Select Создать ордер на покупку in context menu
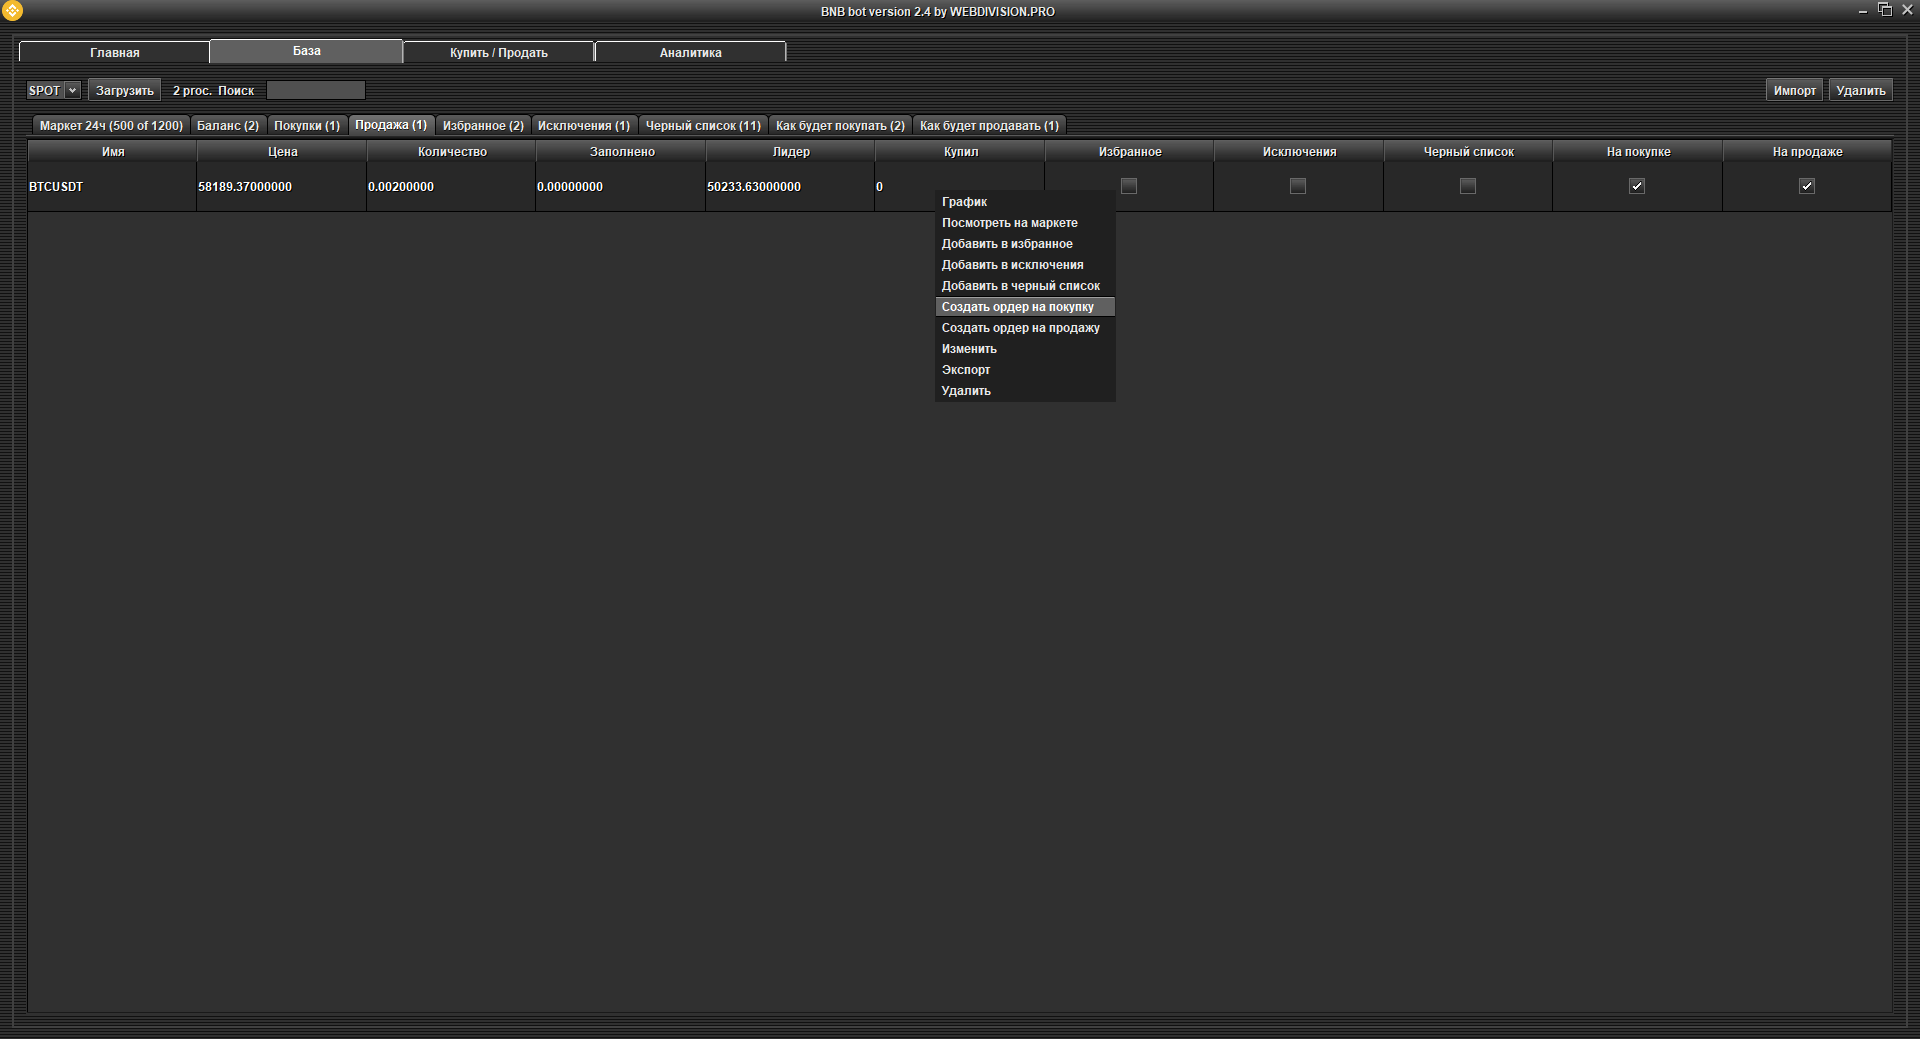The height and width of the screenshot is (1039, 1920). click(1017, 307)
